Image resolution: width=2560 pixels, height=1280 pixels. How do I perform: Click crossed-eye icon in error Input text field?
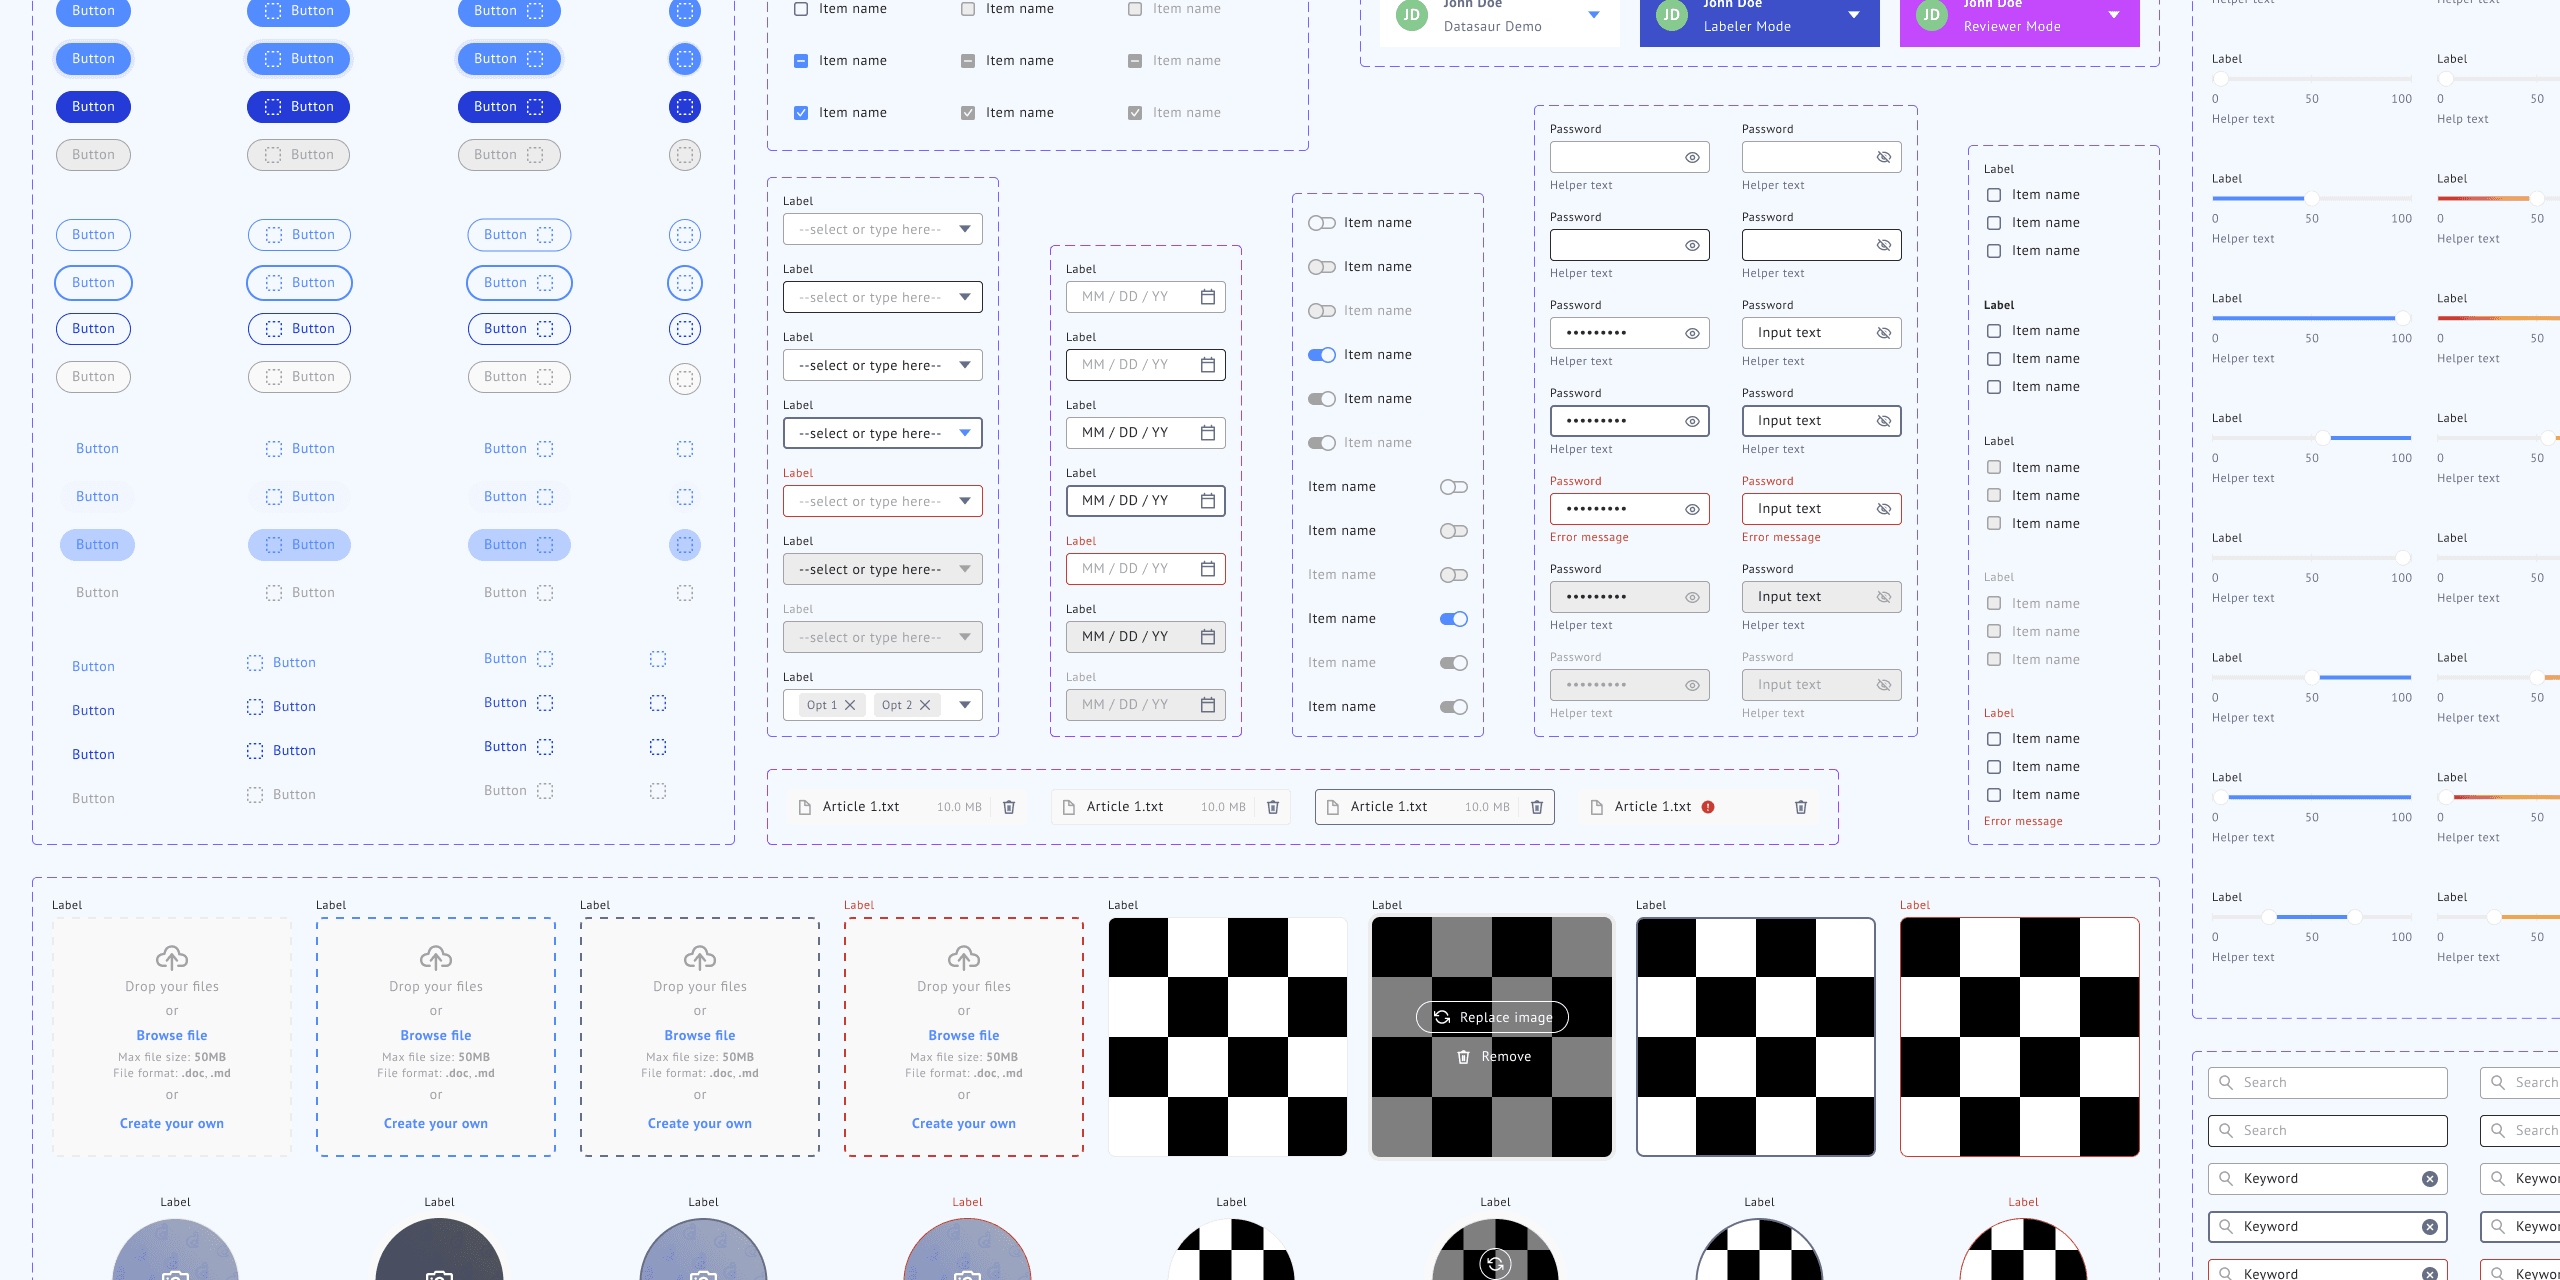(x=1883, y=509)
